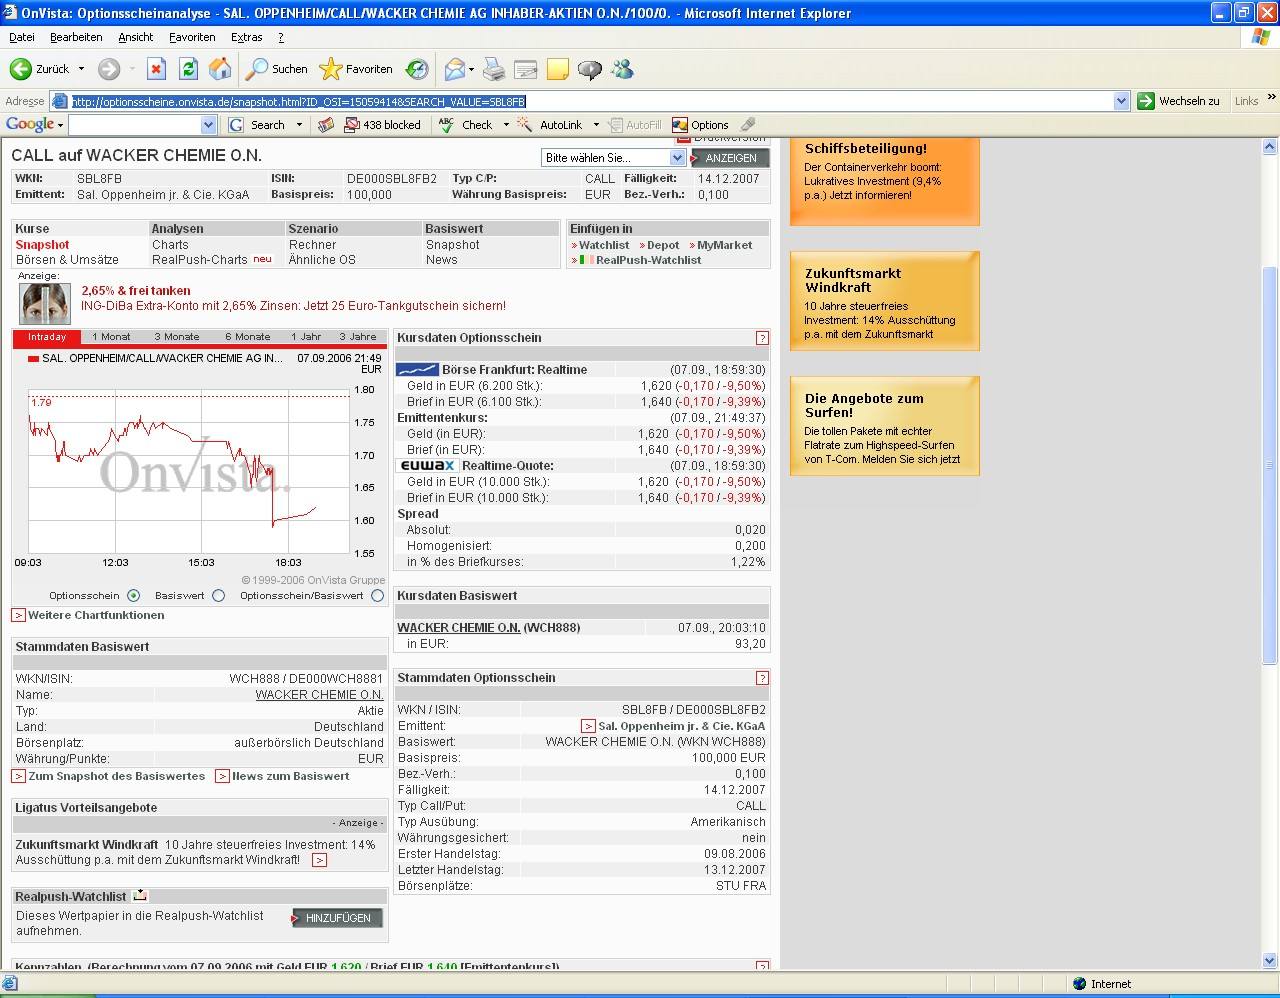
Task: Switch chart to the 3 Monate tab
Action: tap(177, 337)
